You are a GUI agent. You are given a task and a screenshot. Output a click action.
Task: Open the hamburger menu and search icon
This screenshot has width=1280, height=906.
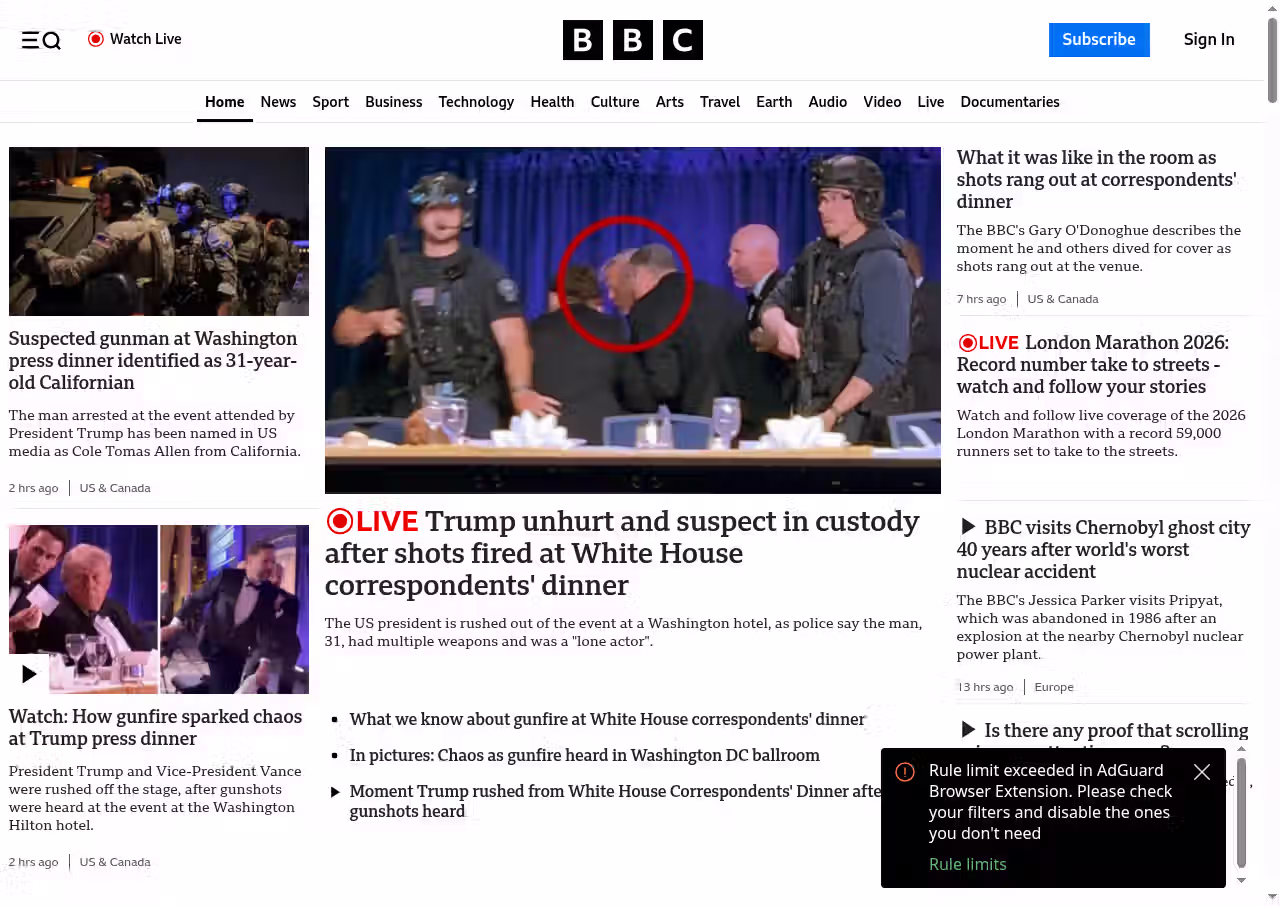(41, 40)
